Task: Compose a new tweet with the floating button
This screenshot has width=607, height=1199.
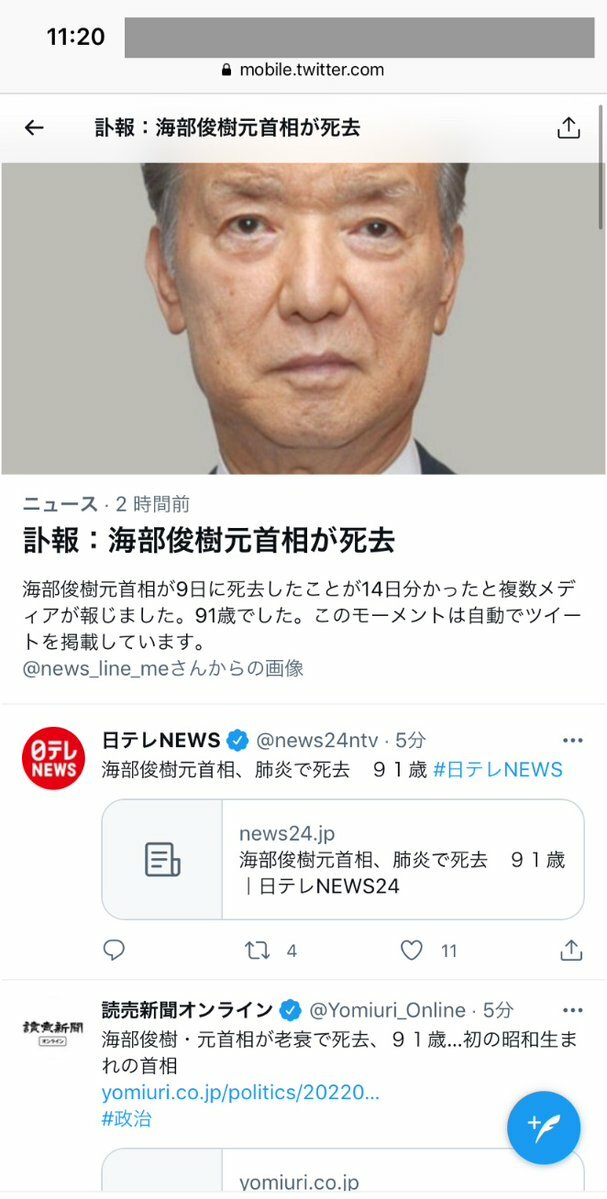Action: pyautogui.click(x=544, y=1127)
